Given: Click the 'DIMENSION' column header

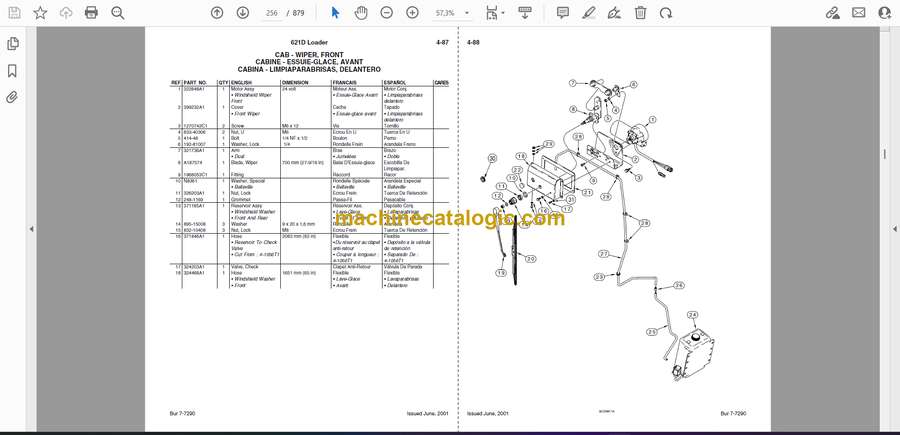Looking at the screenshot, I should click(295, 83).
